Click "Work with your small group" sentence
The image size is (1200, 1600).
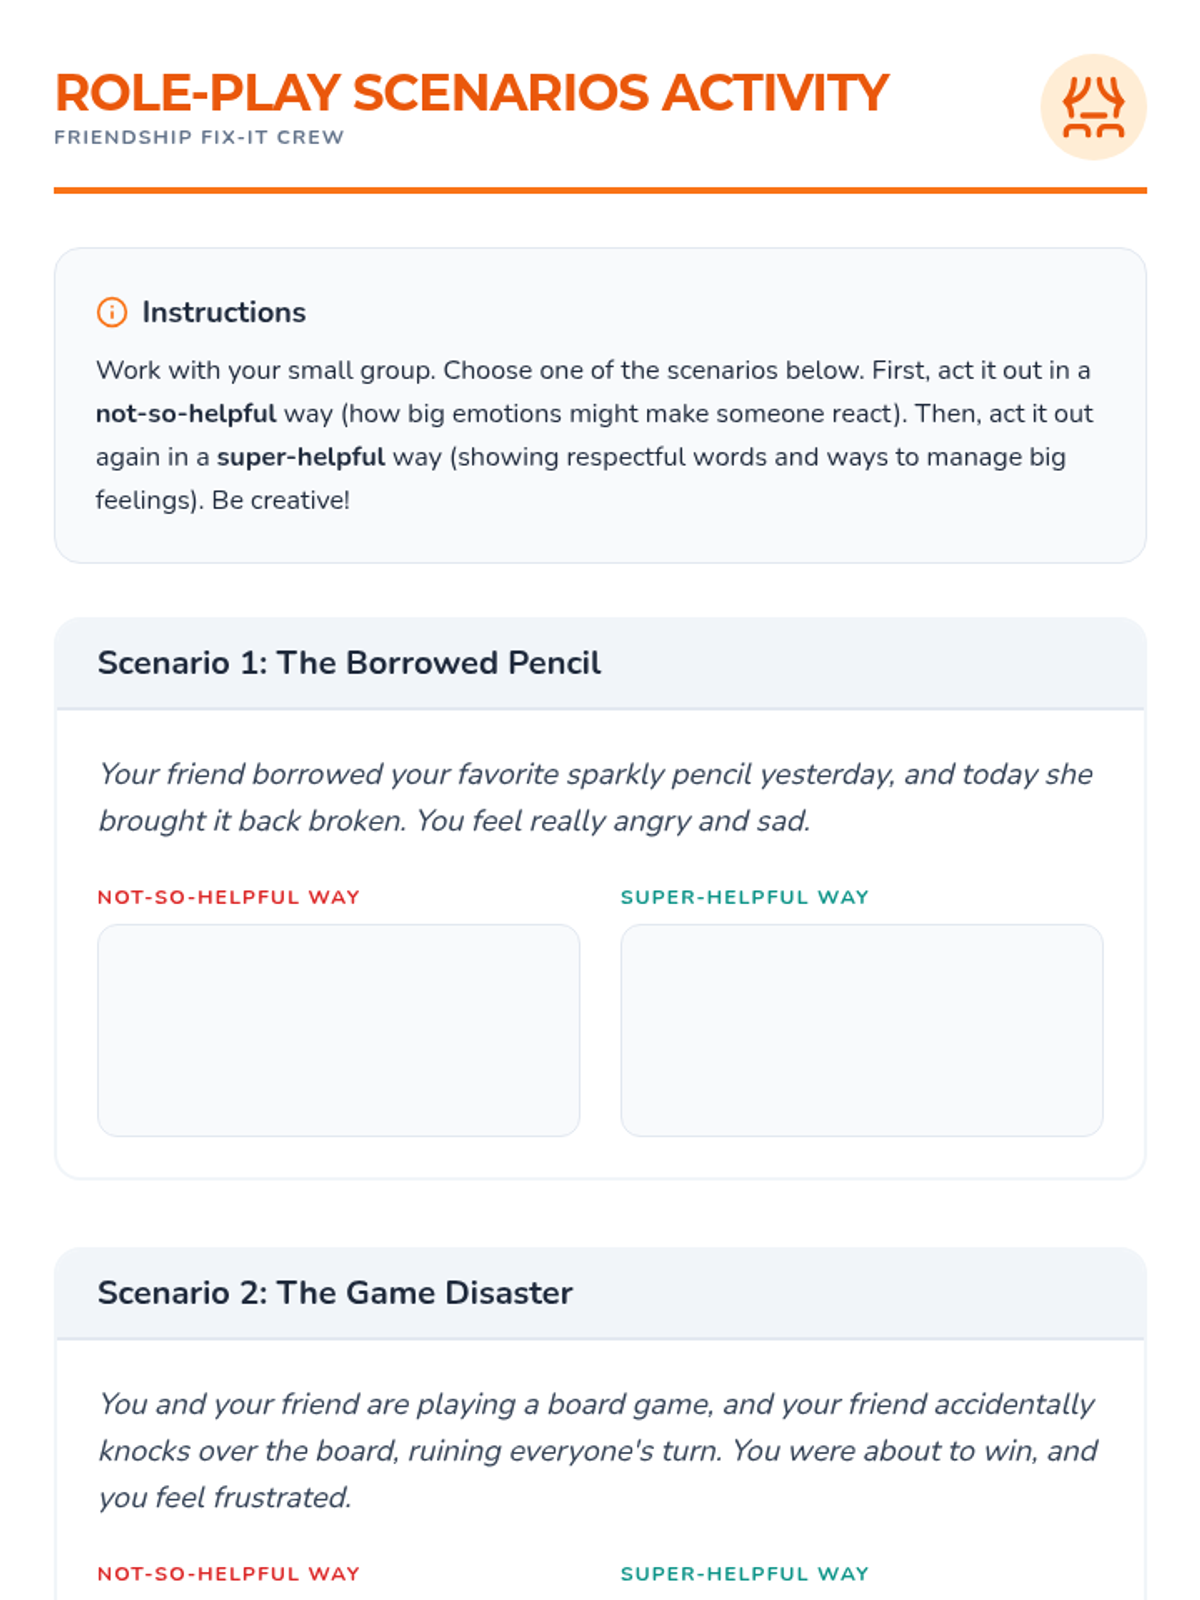[265, 371]
